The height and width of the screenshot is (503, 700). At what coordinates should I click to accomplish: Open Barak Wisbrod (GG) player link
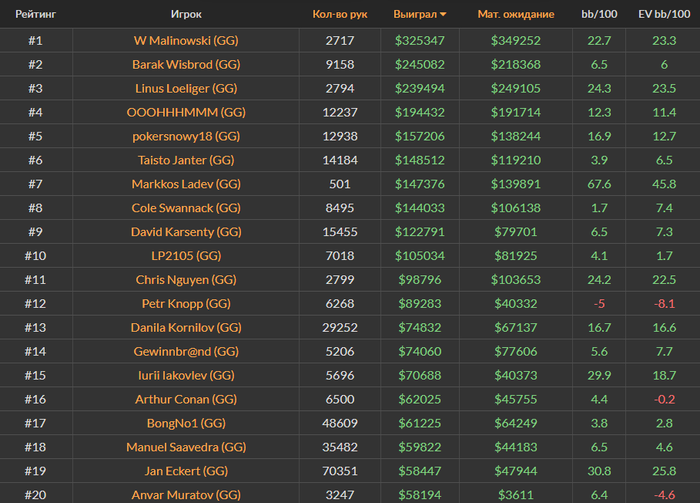click(x=187, y=64)
